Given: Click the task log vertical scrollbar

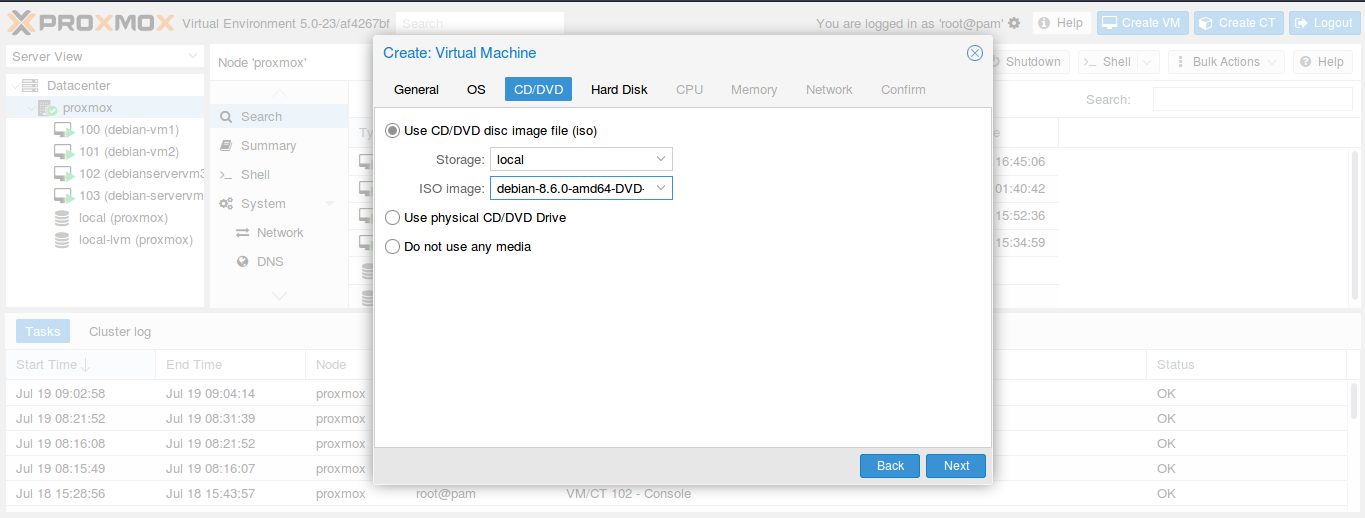Looking at the screenshot, I should [1354, 400].
